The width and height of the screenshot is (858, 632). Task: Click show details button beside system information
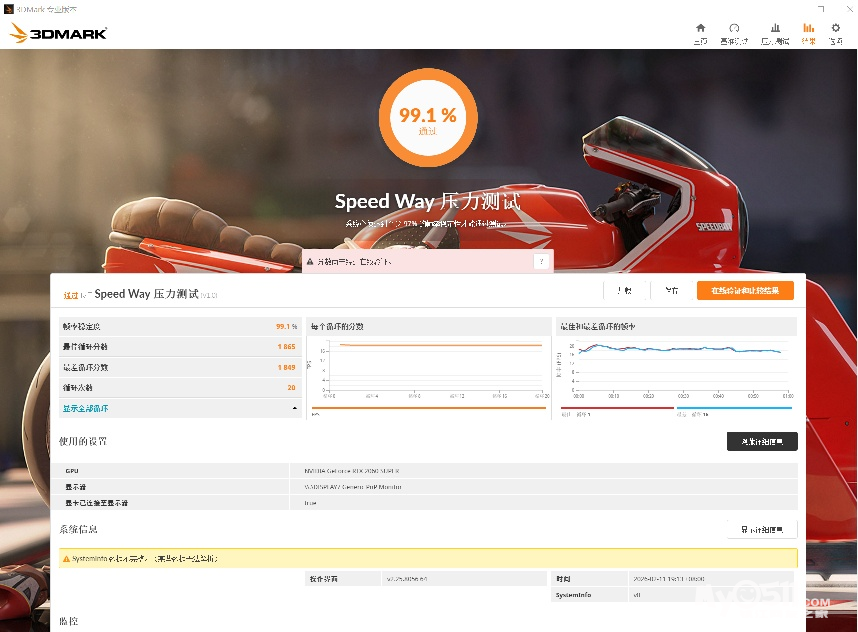pos(761,529)
